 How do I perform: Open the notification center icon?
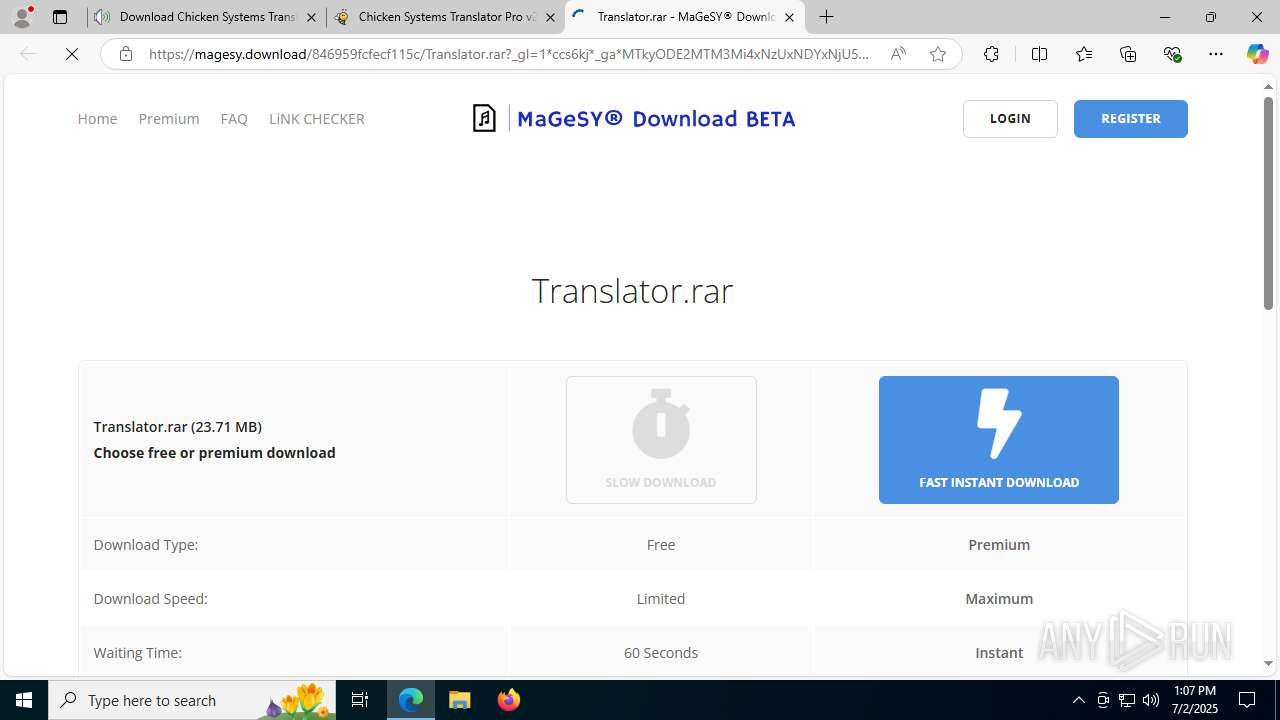[1247, 700]
